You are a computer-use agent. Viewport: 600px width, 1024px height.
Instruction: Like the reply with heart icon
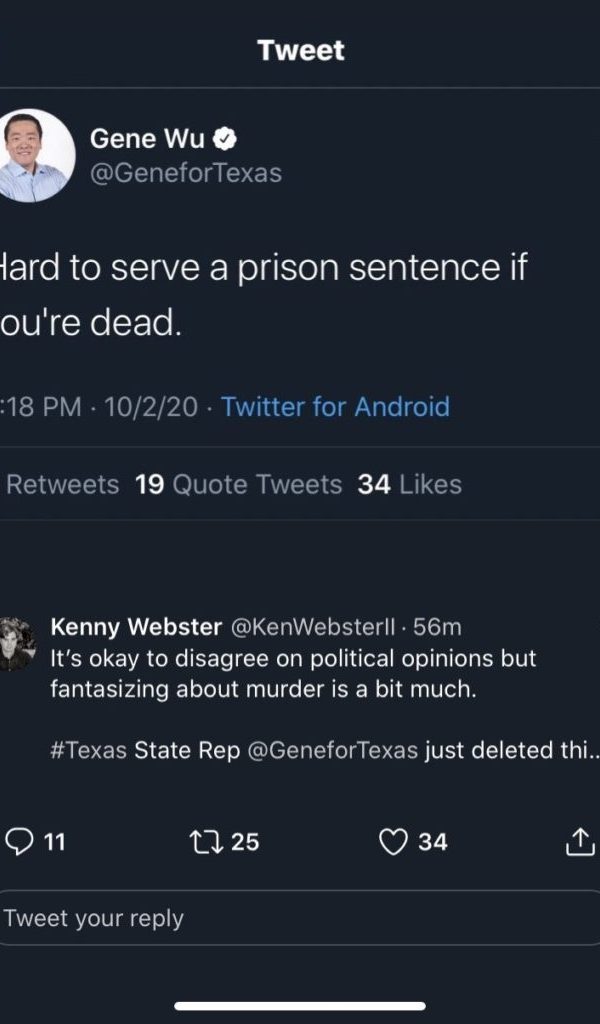click(x=394, y=842)
